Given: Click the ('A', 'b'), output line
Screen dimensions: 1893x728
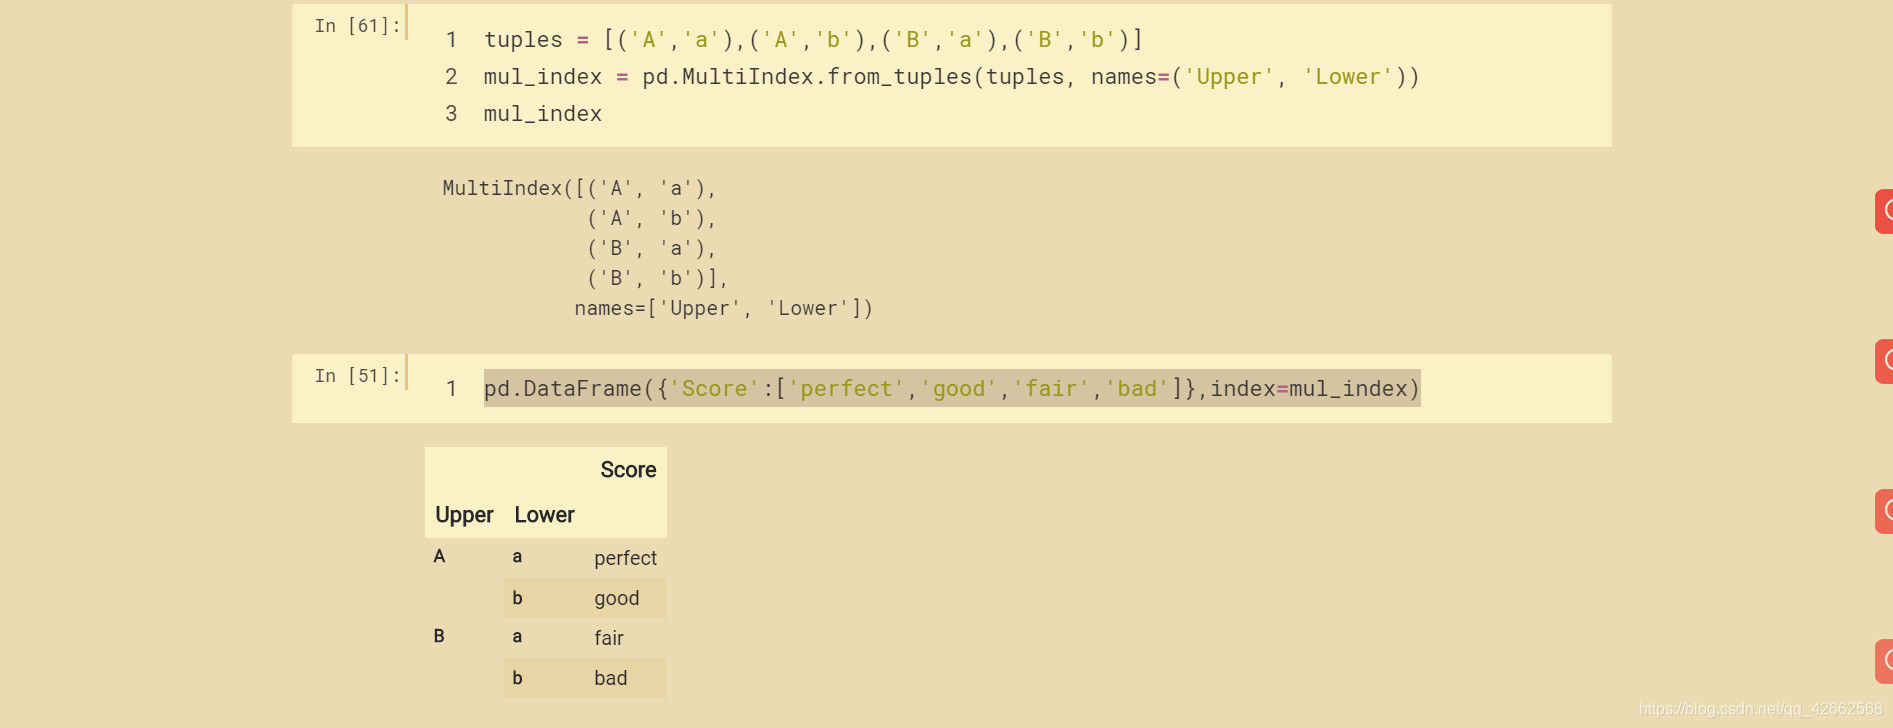Looking at the screenshot, I should click(652, 218).
